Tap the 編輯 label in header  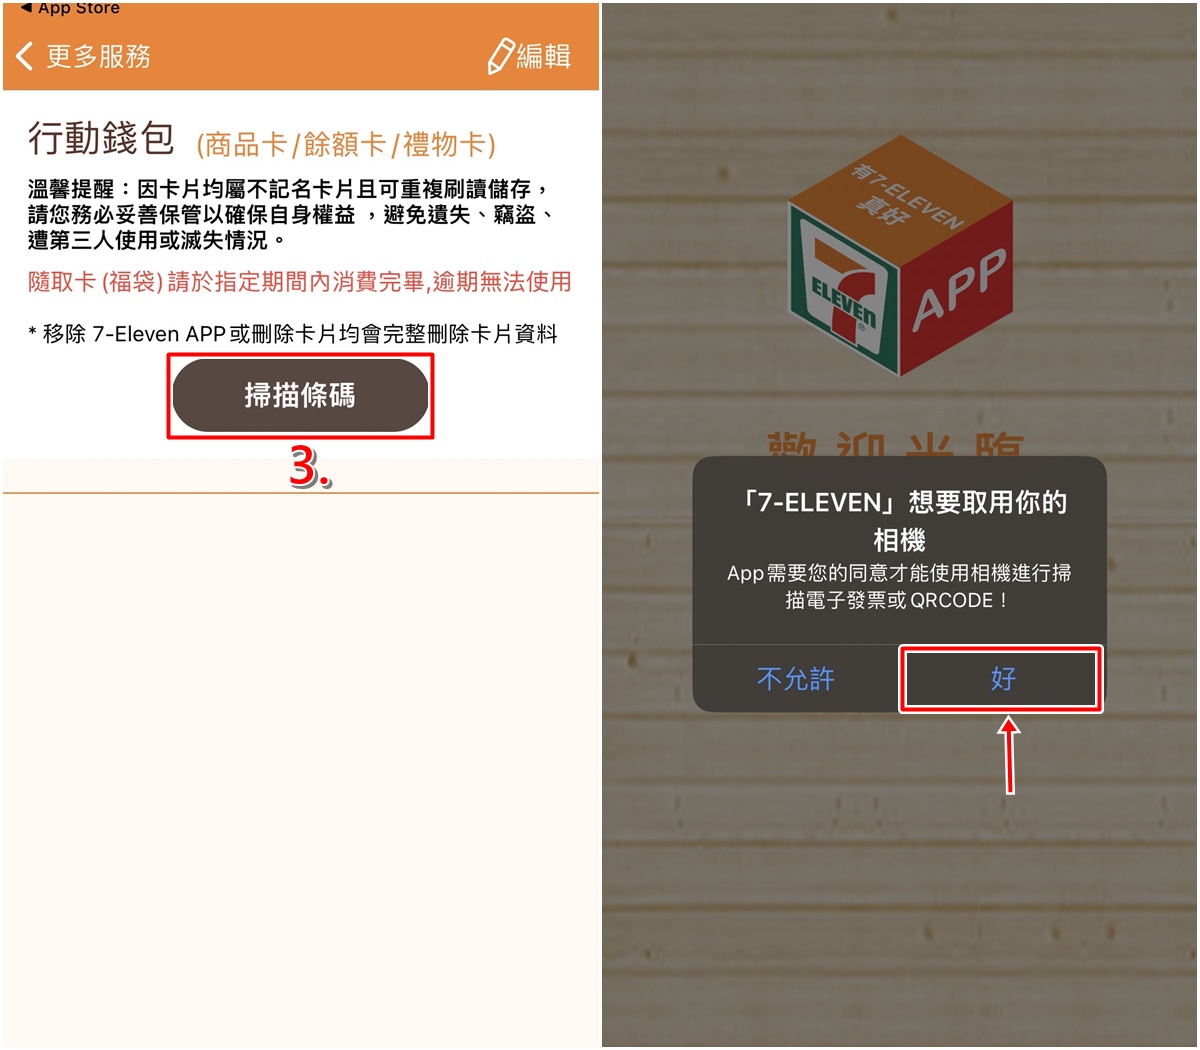click(544, 56)
